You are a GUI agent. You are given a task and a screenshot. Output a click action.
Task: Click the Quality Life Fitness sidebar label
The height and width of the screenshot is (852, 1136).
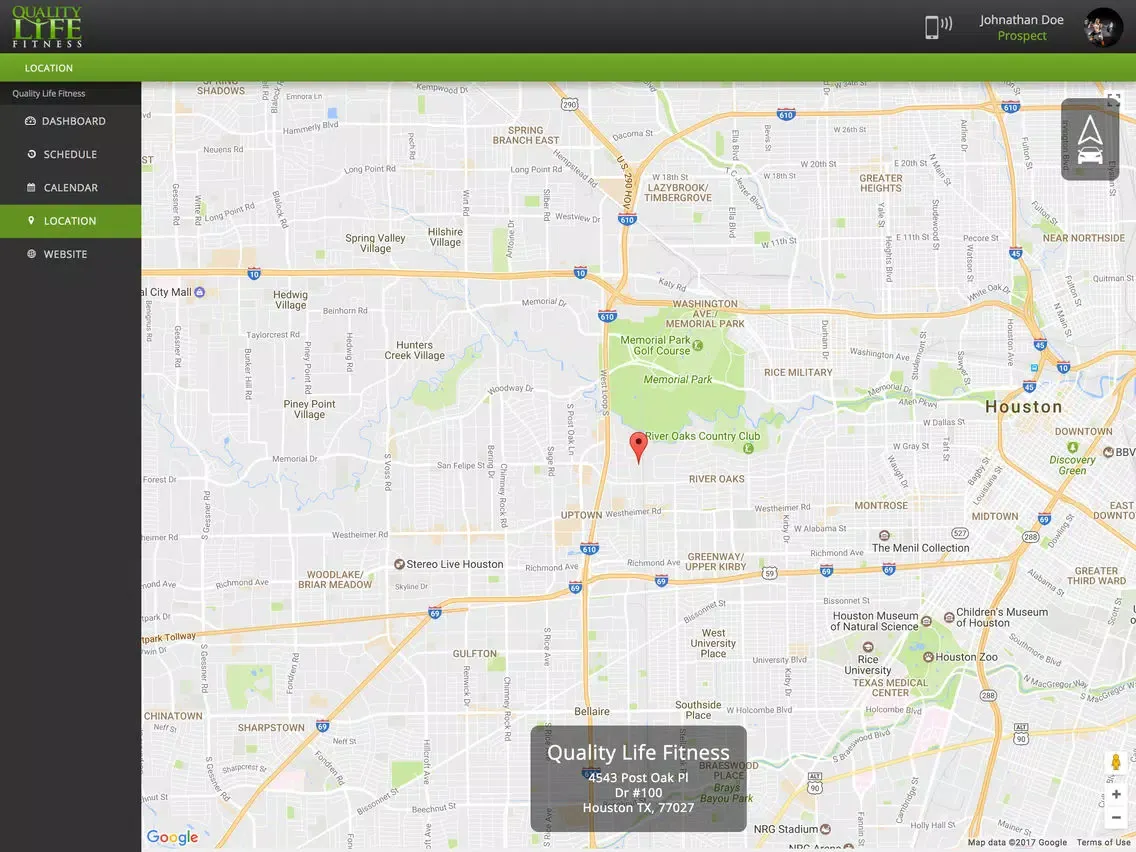[49, 93]
